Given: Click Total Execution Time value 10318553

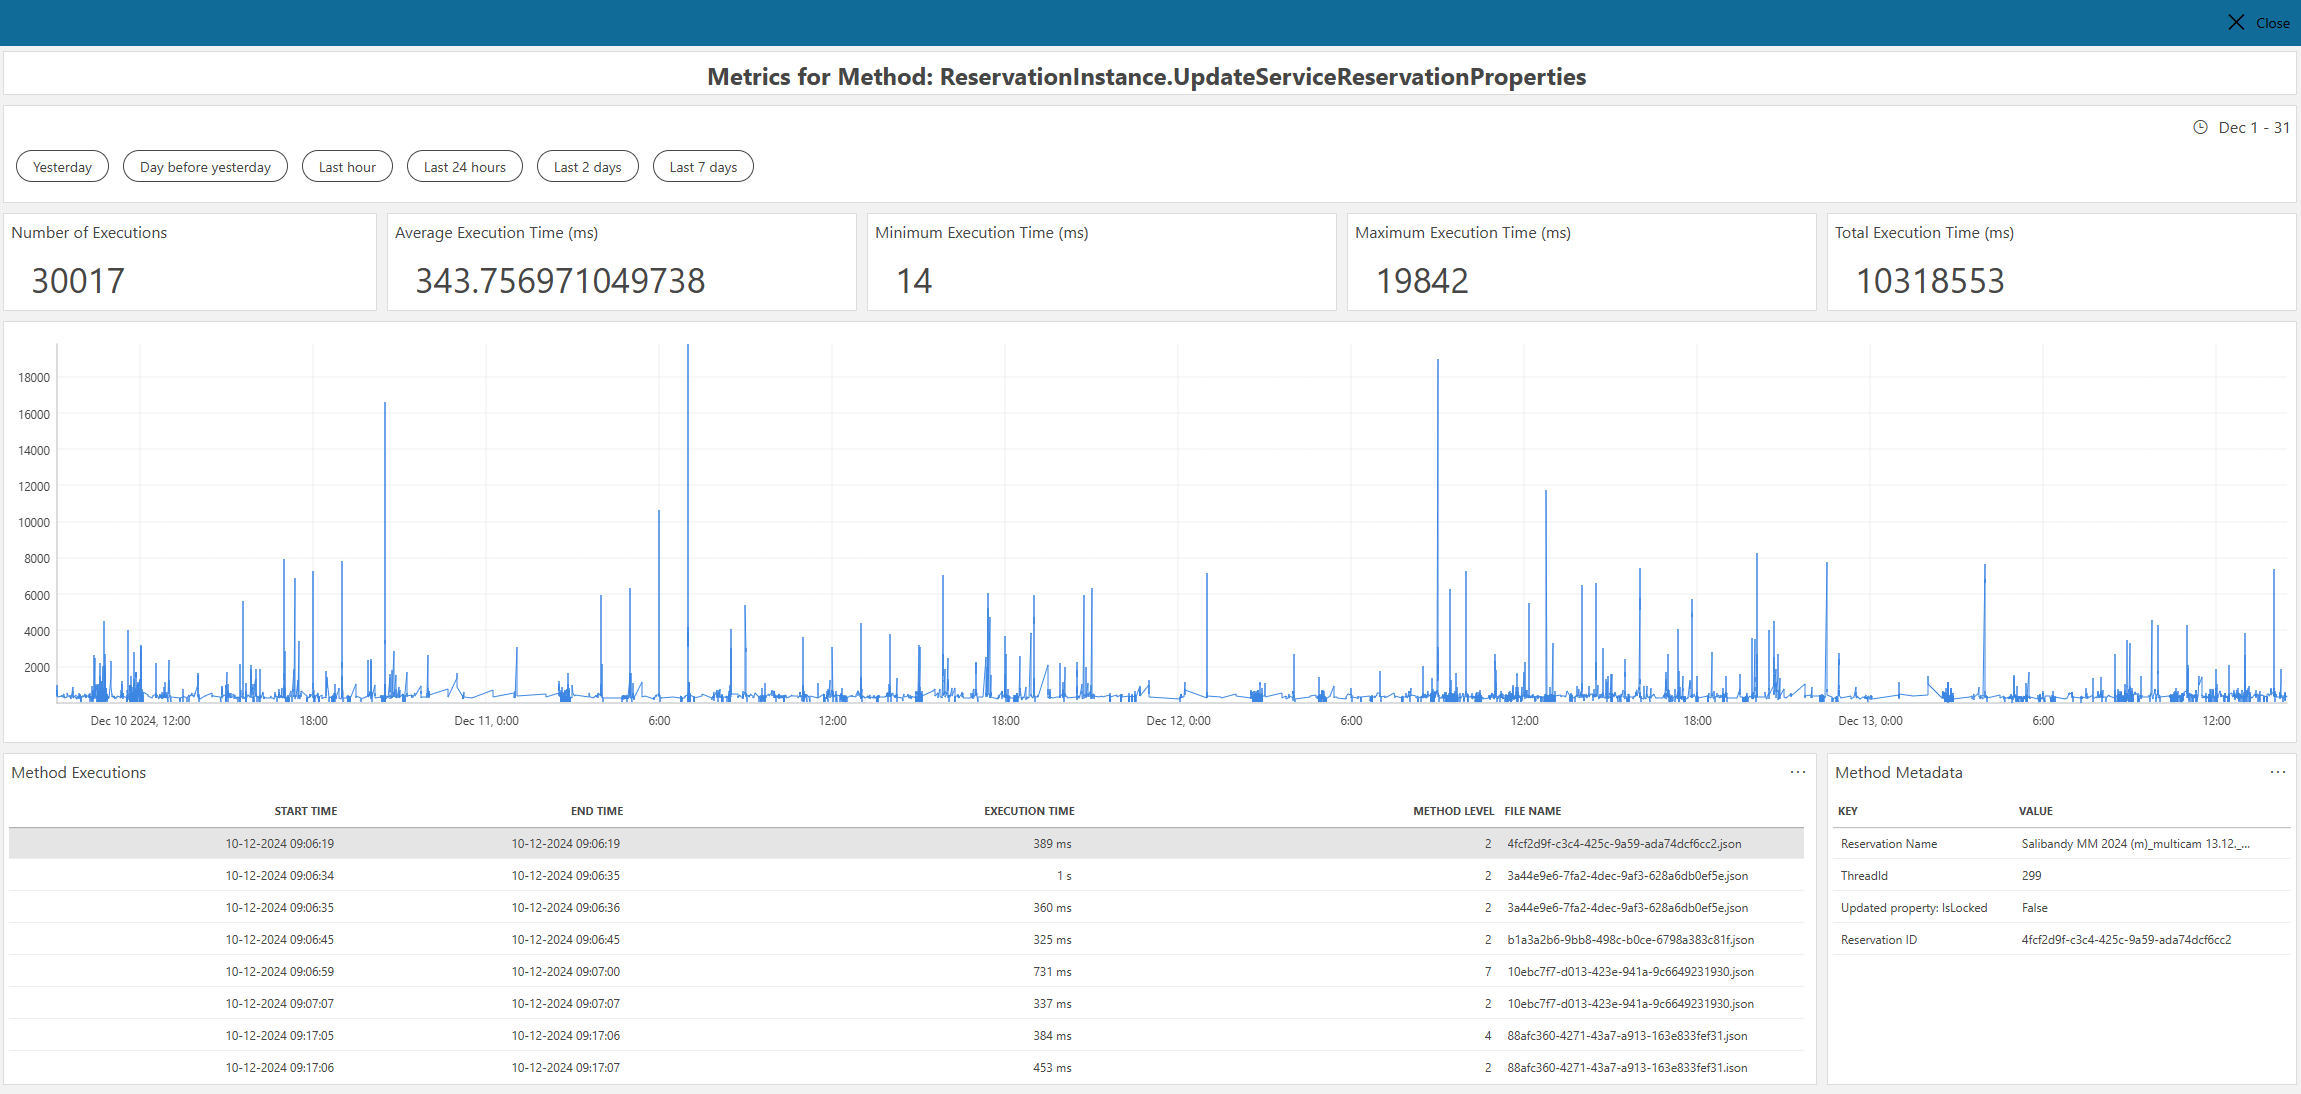Looking at the screenshot, I should coord(1930,280).
